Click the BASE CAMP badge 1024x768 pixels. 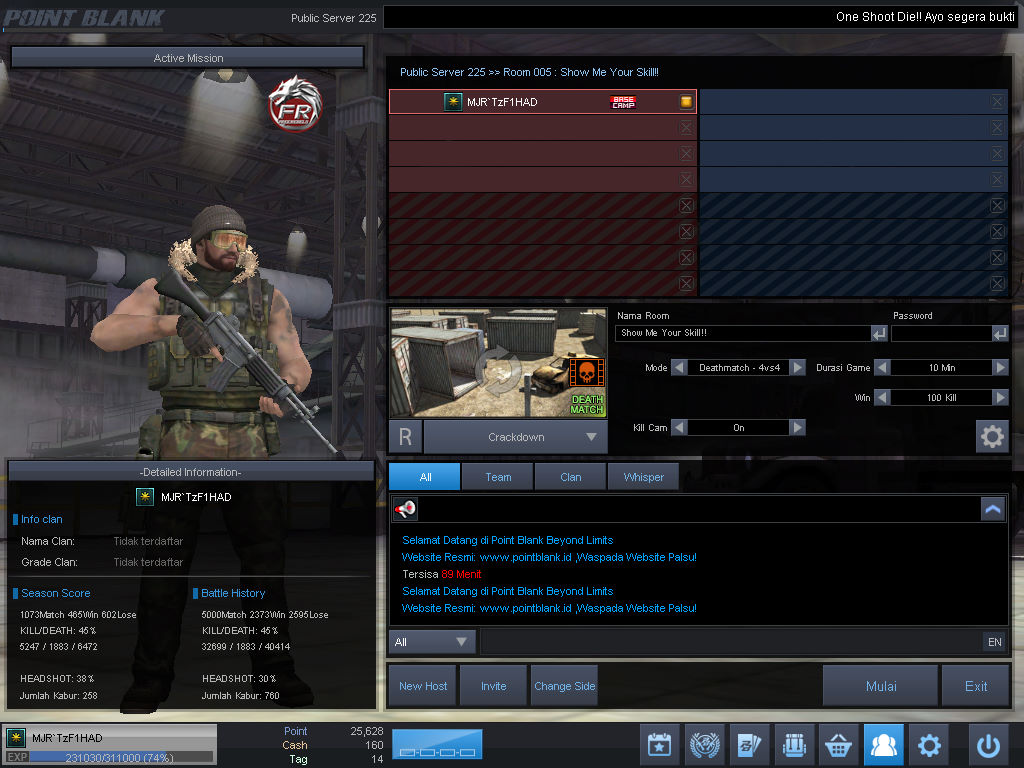pos(623,102)
